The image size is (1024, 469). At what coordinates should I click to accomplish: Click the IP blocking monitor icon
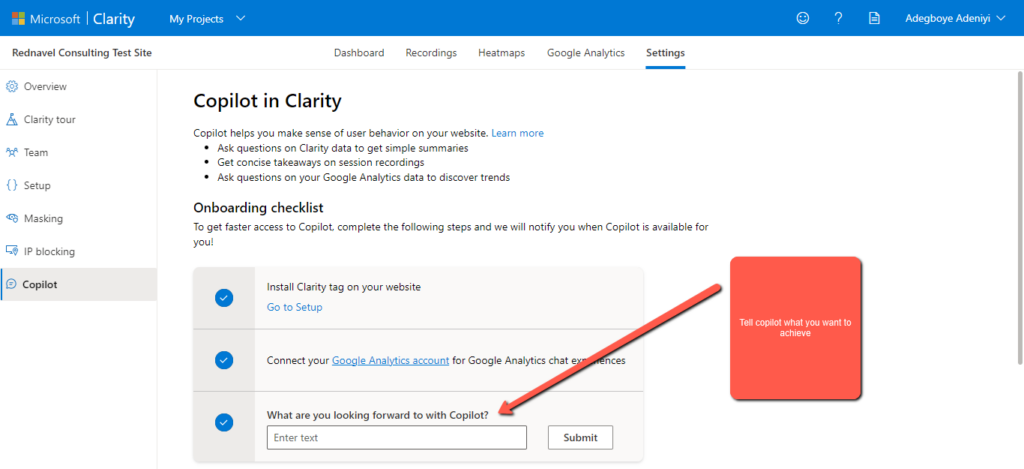coord(12,251)
